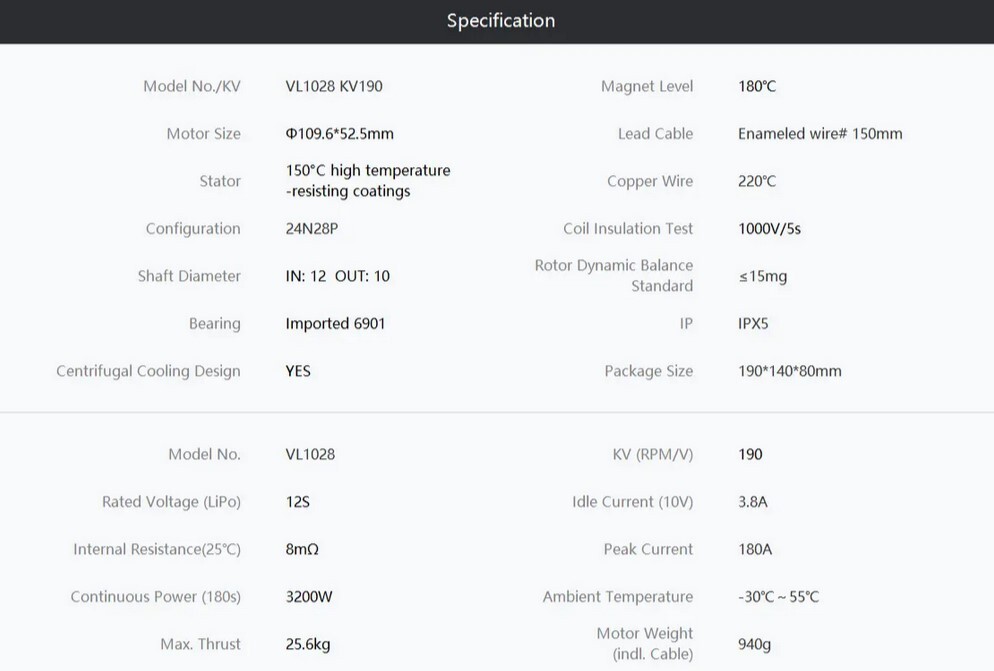Select the Φ109.6*52.5mm dimension value

click(x=340, y=134)
